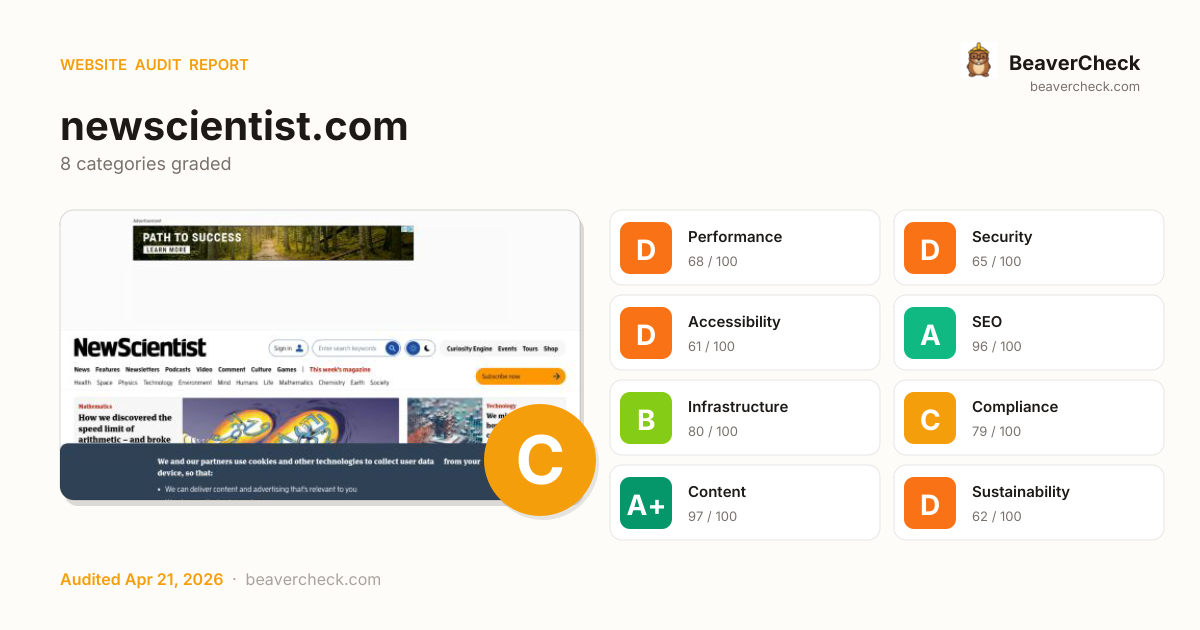Click the beavercheck.com link in the footer
This screenshot has height=630, width=1200.
tap(313, 579)
